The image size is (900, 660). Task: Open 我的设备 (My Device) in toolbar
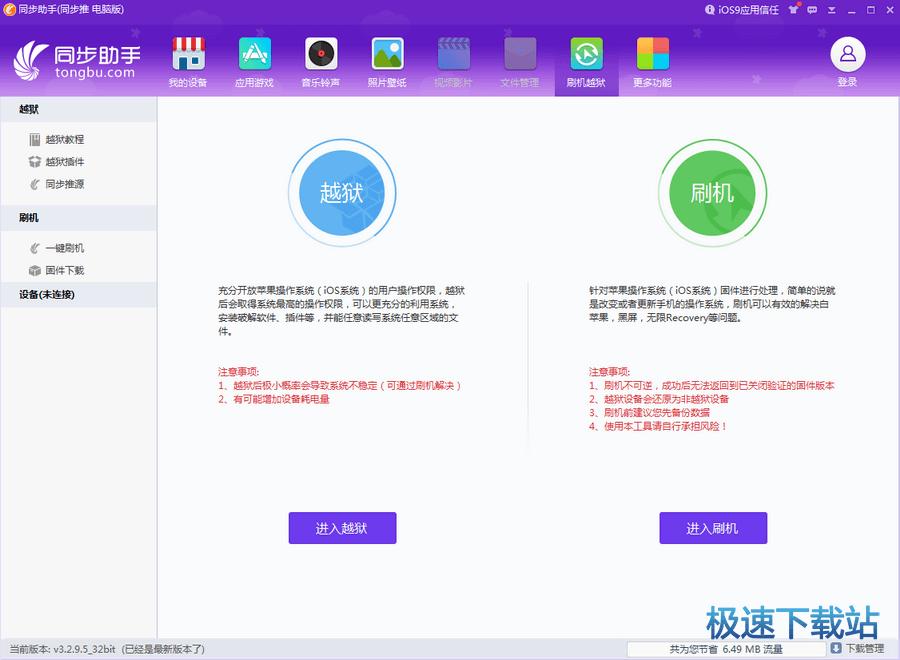click(x=188, y=62)
